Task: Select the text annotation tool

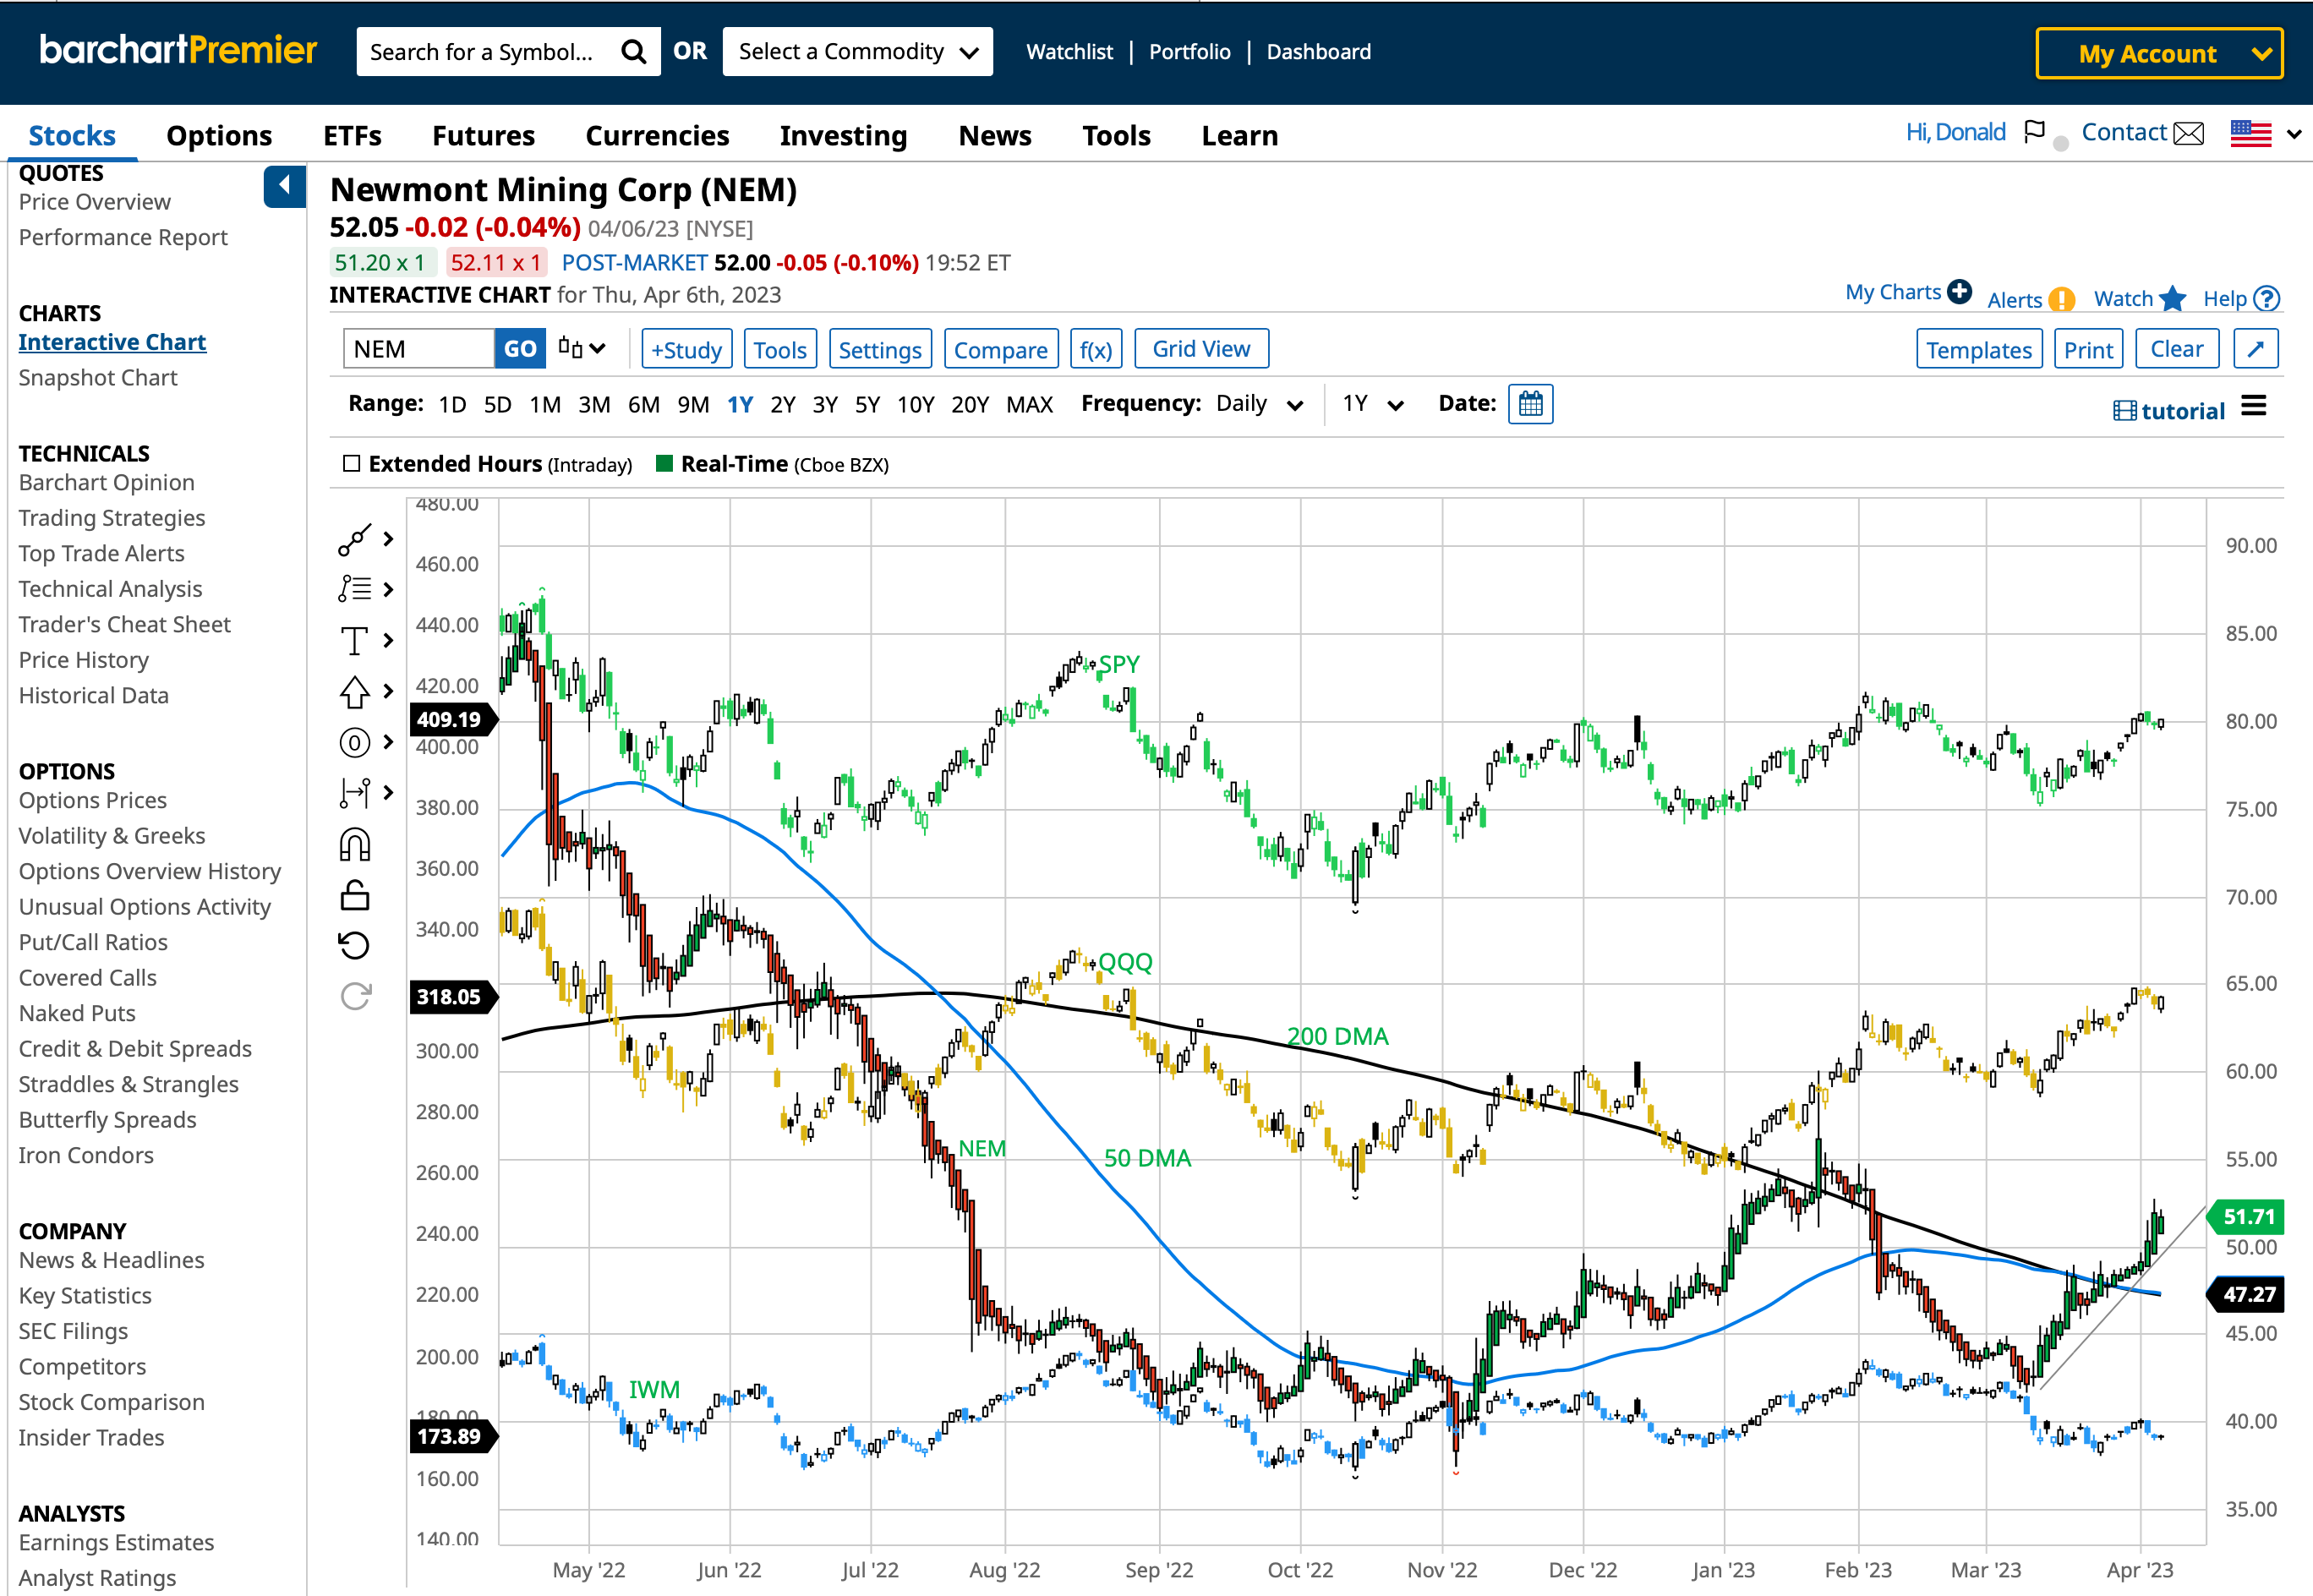Action: [354, 640]
